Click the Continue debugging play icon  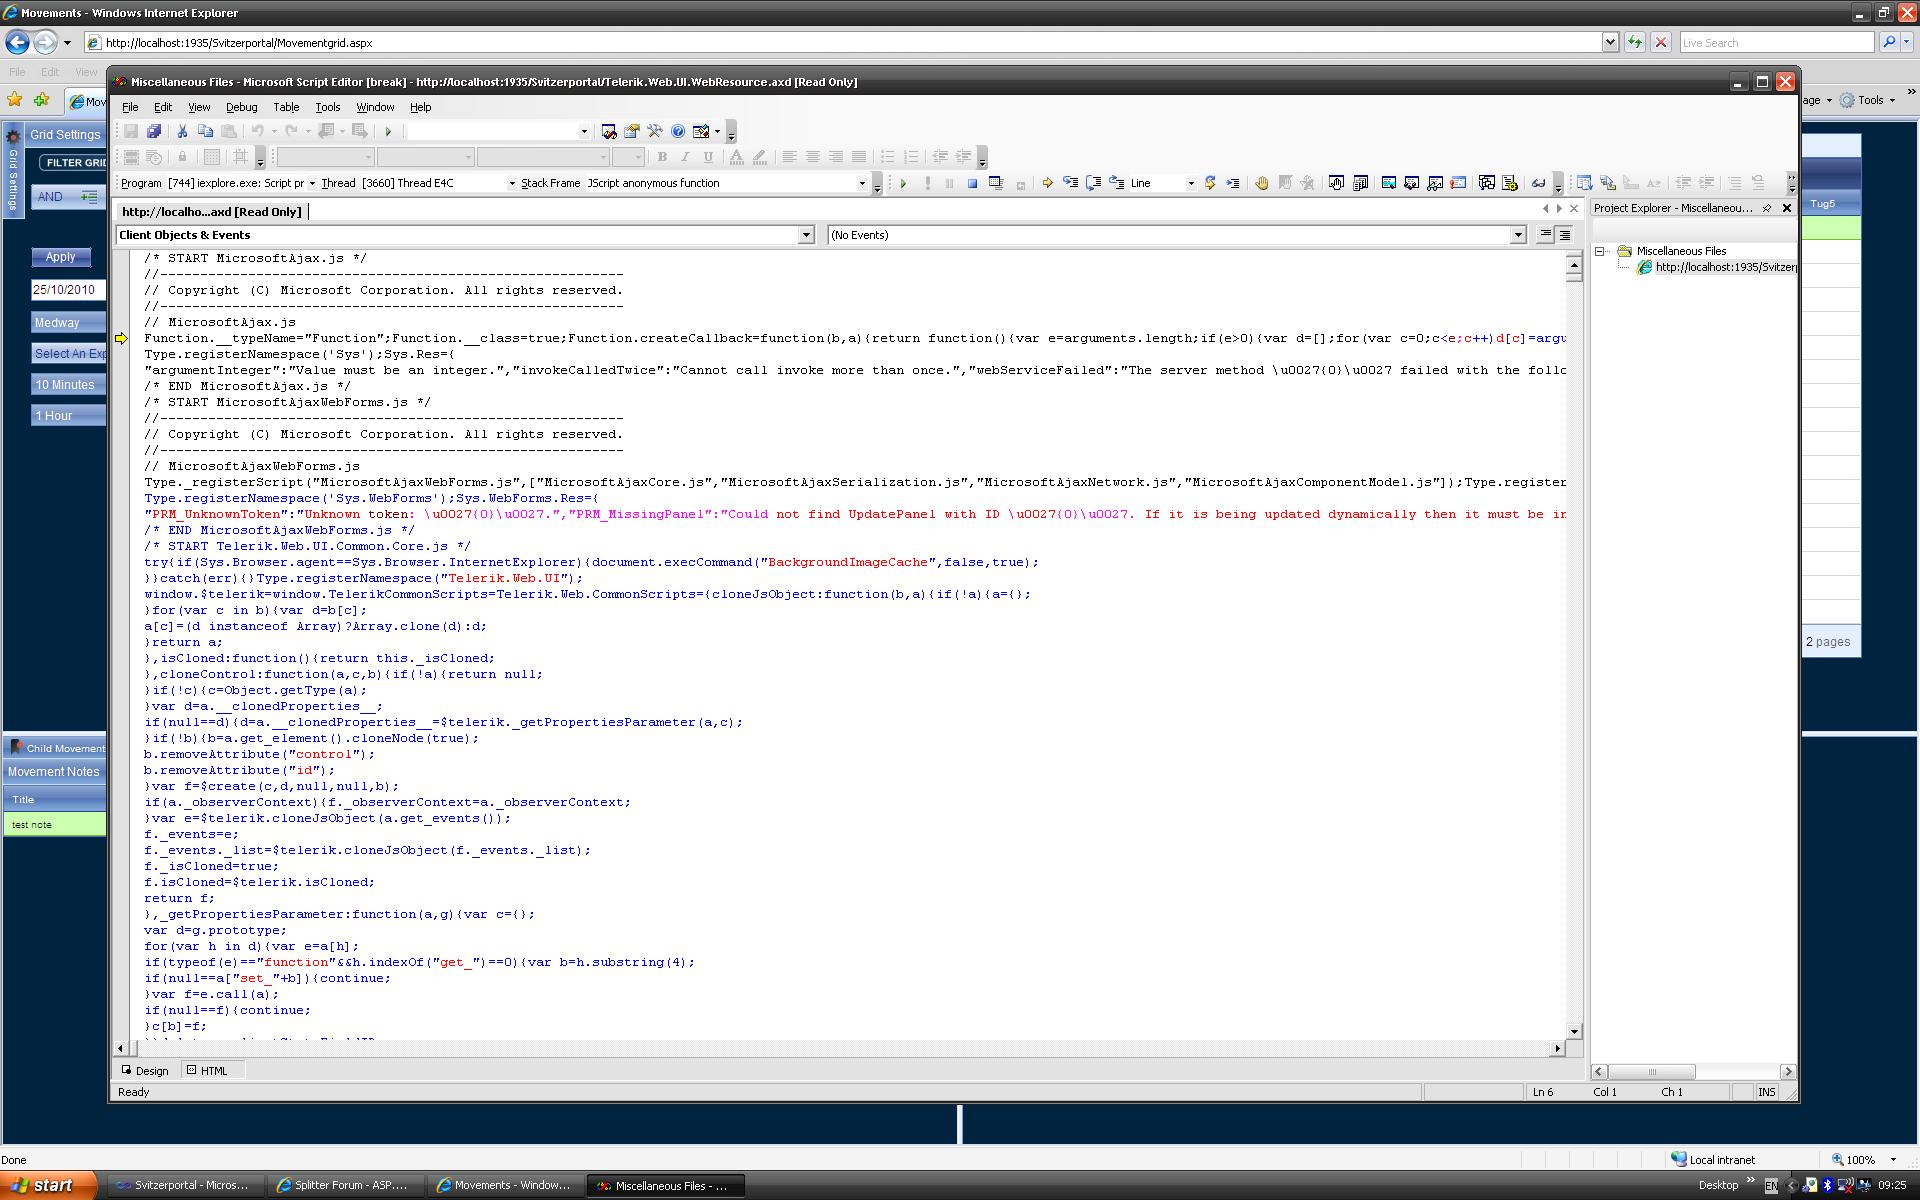tap(903, 184)
